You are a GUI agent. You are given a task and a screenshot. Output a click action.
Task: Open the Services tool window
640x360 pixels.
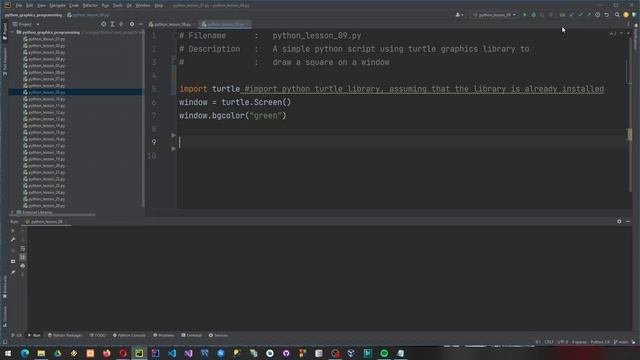tap(218, 335)
